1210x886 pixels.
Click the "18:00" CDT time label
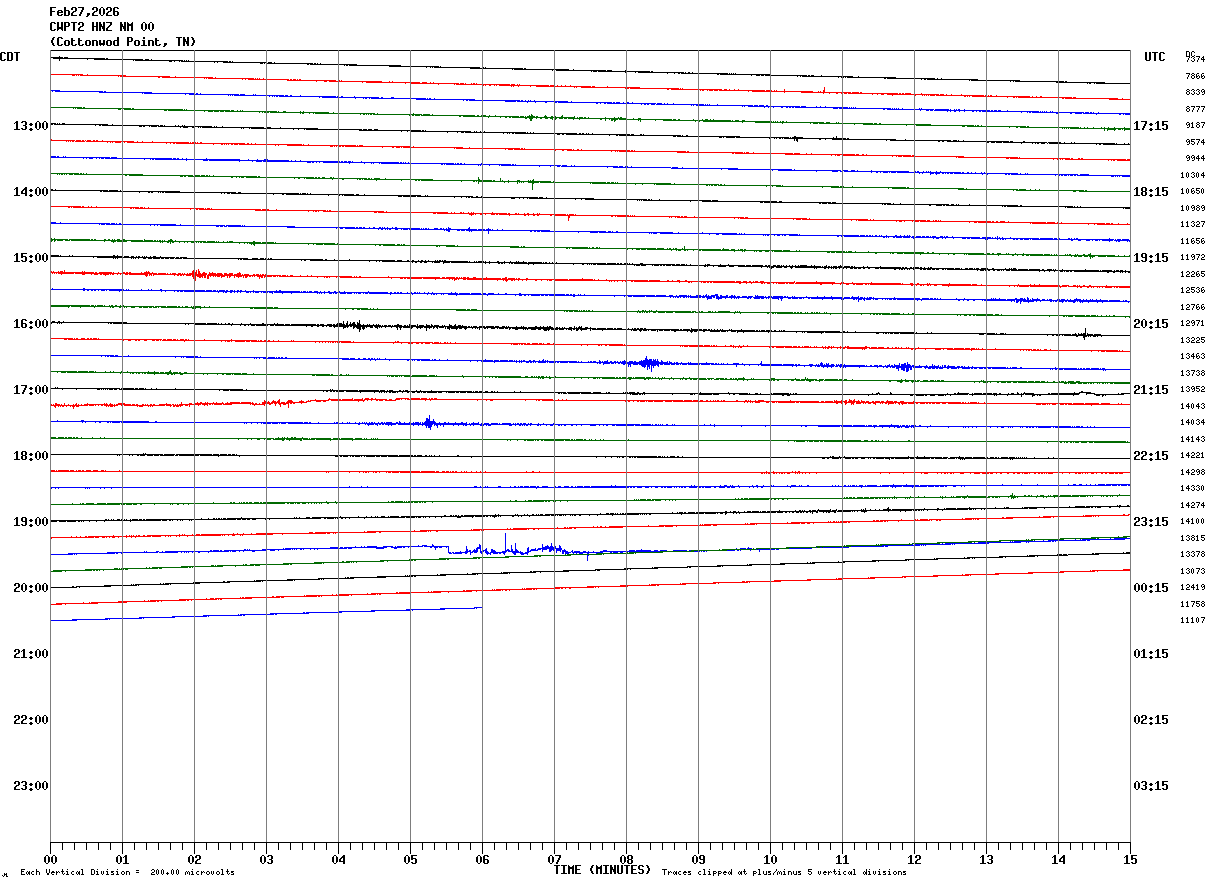coord(30,455)
